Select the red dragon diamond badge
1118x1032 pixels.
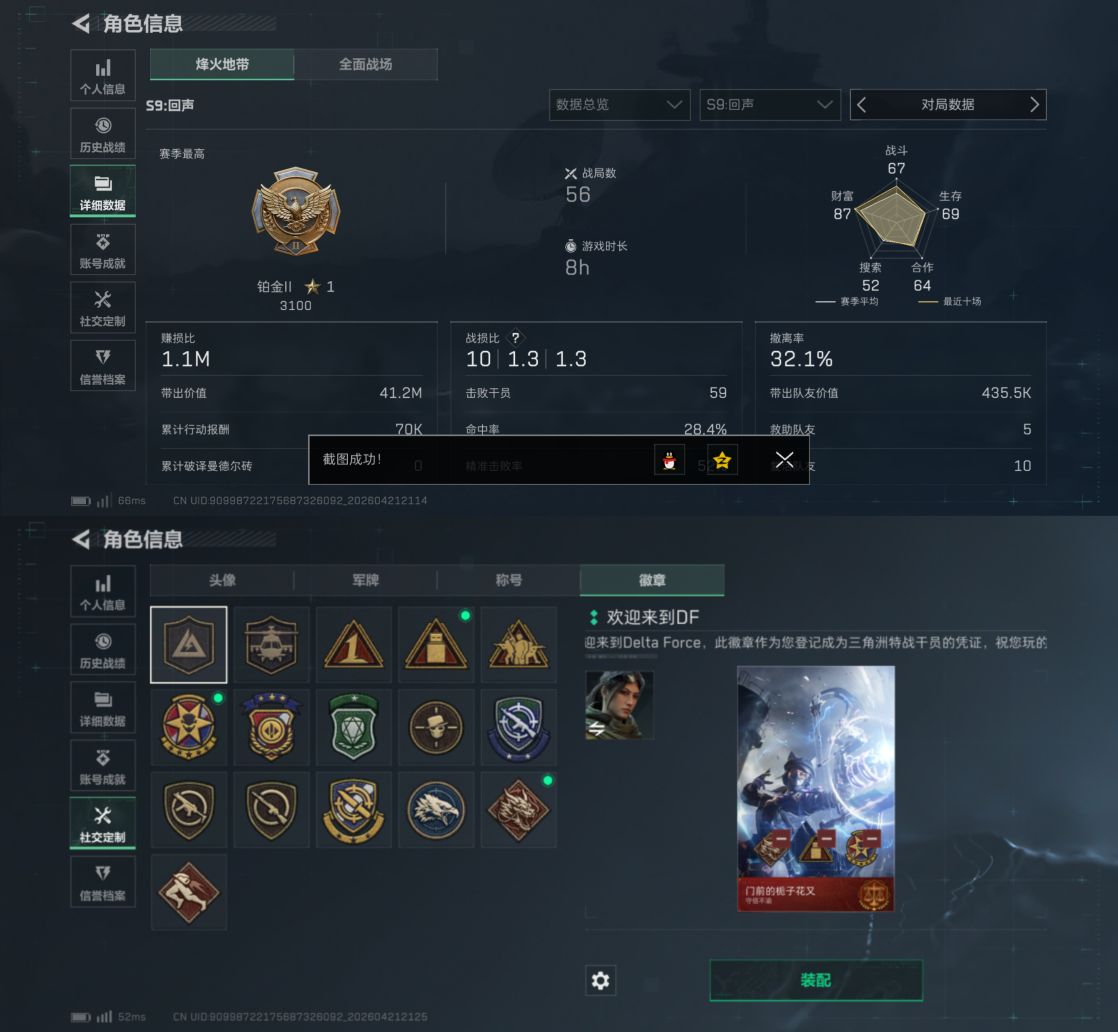pyautogui.click(x=518, y=809)
